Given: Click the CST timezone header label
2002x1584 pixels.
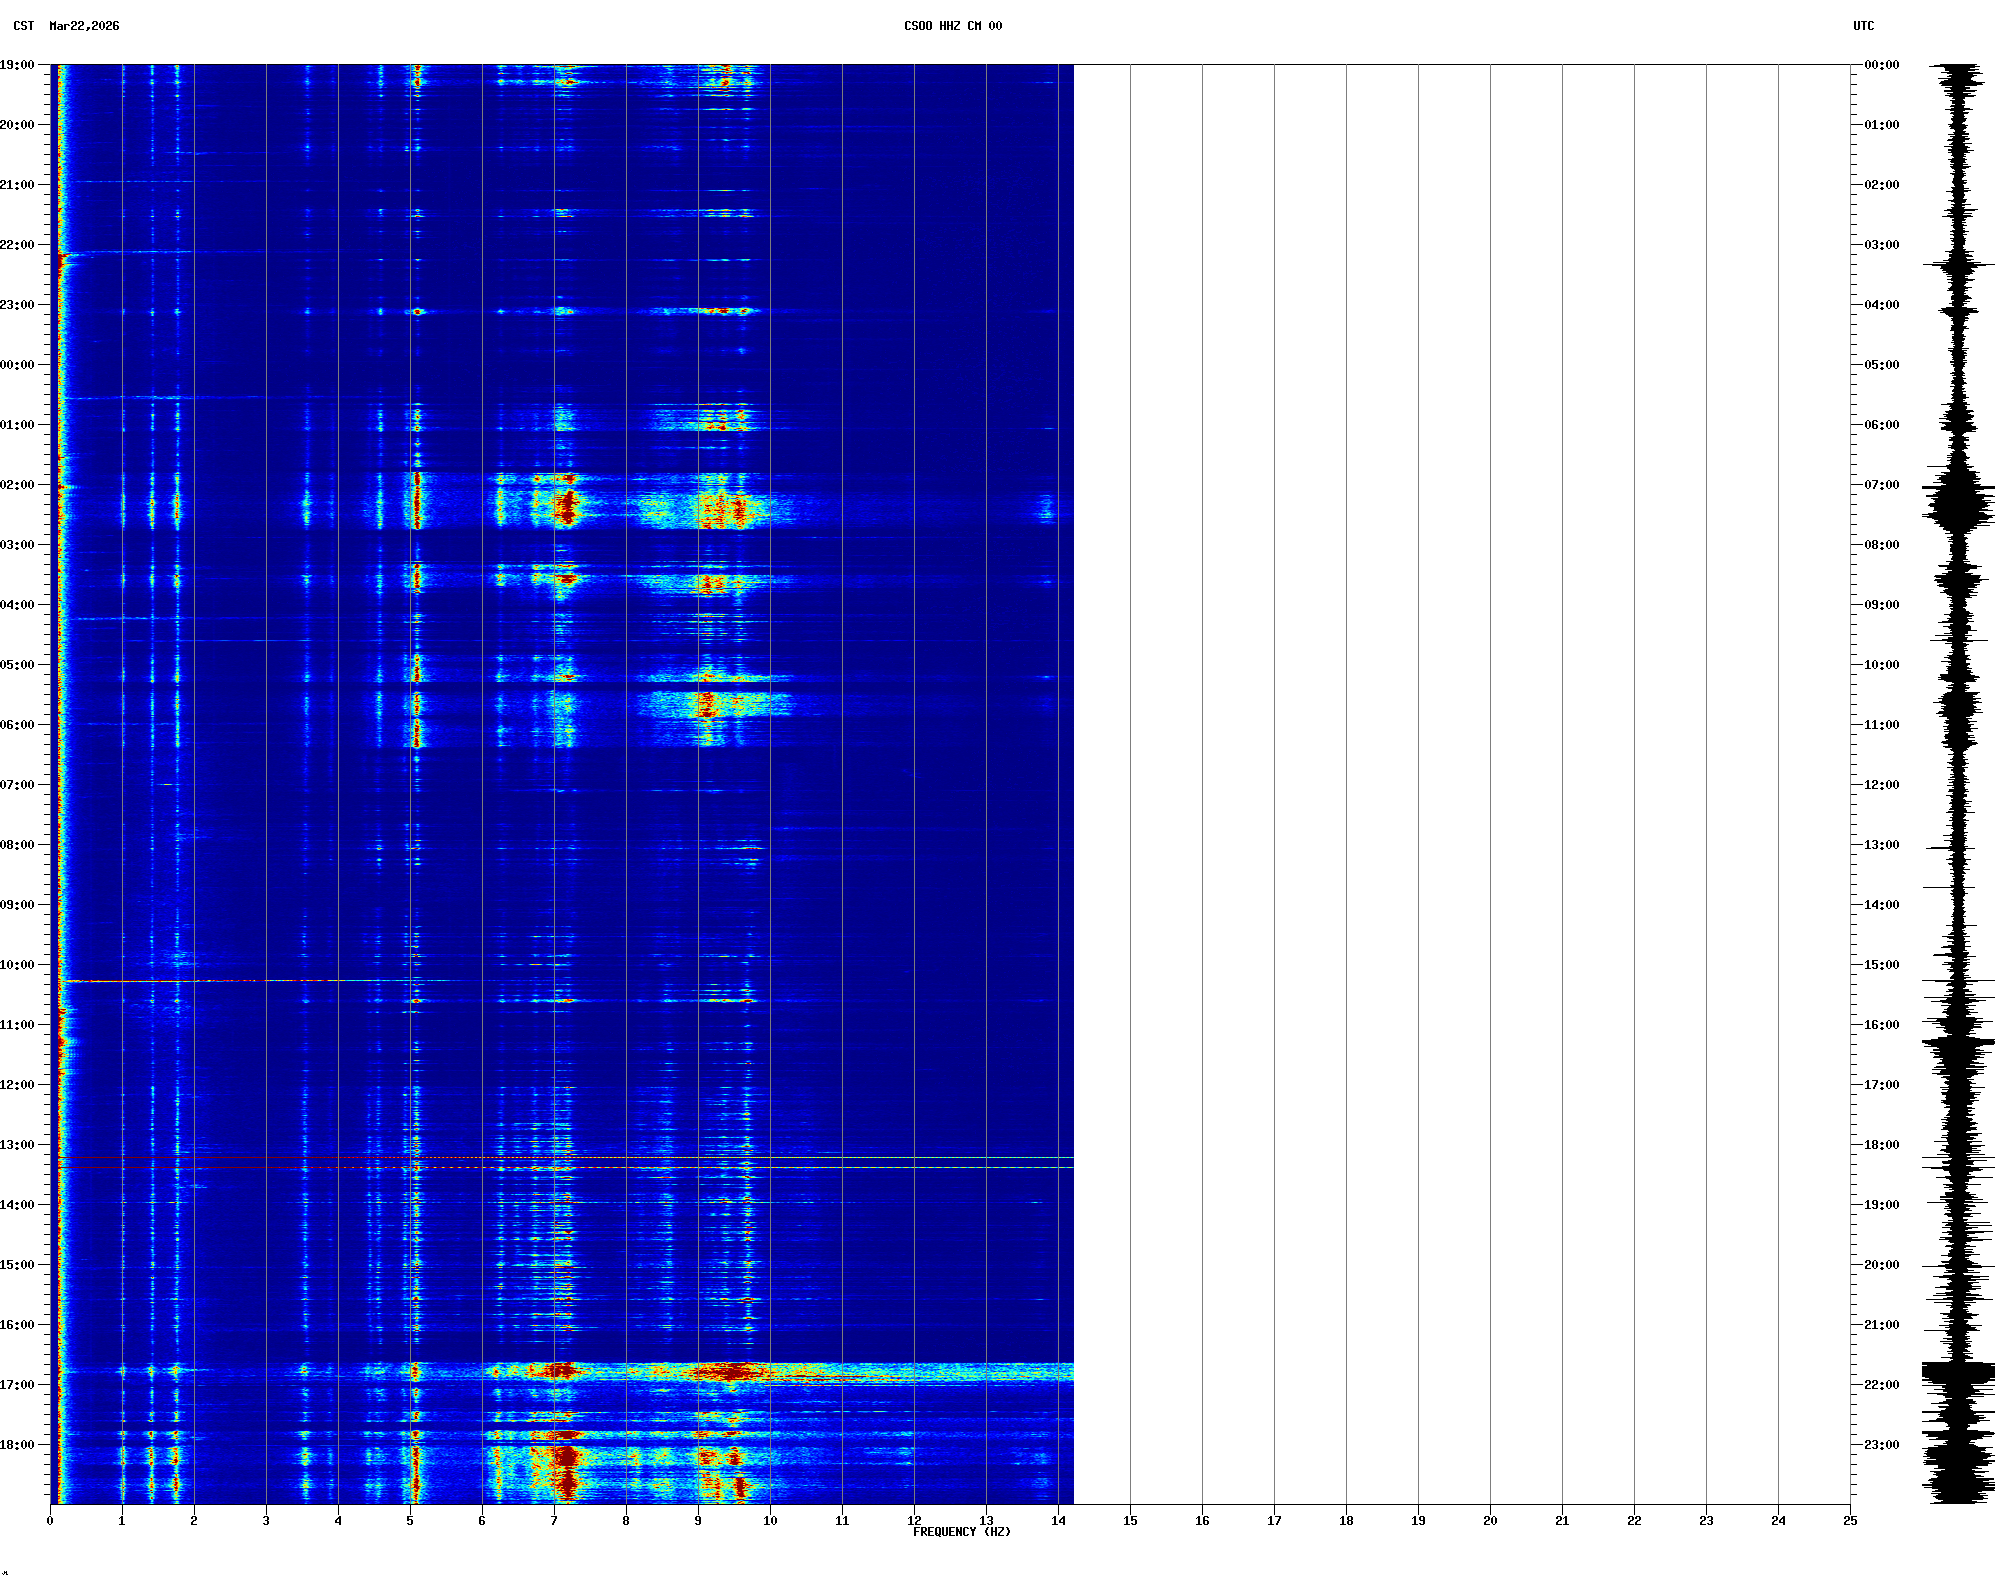Looking at the screenshot, I should [24, 26].
